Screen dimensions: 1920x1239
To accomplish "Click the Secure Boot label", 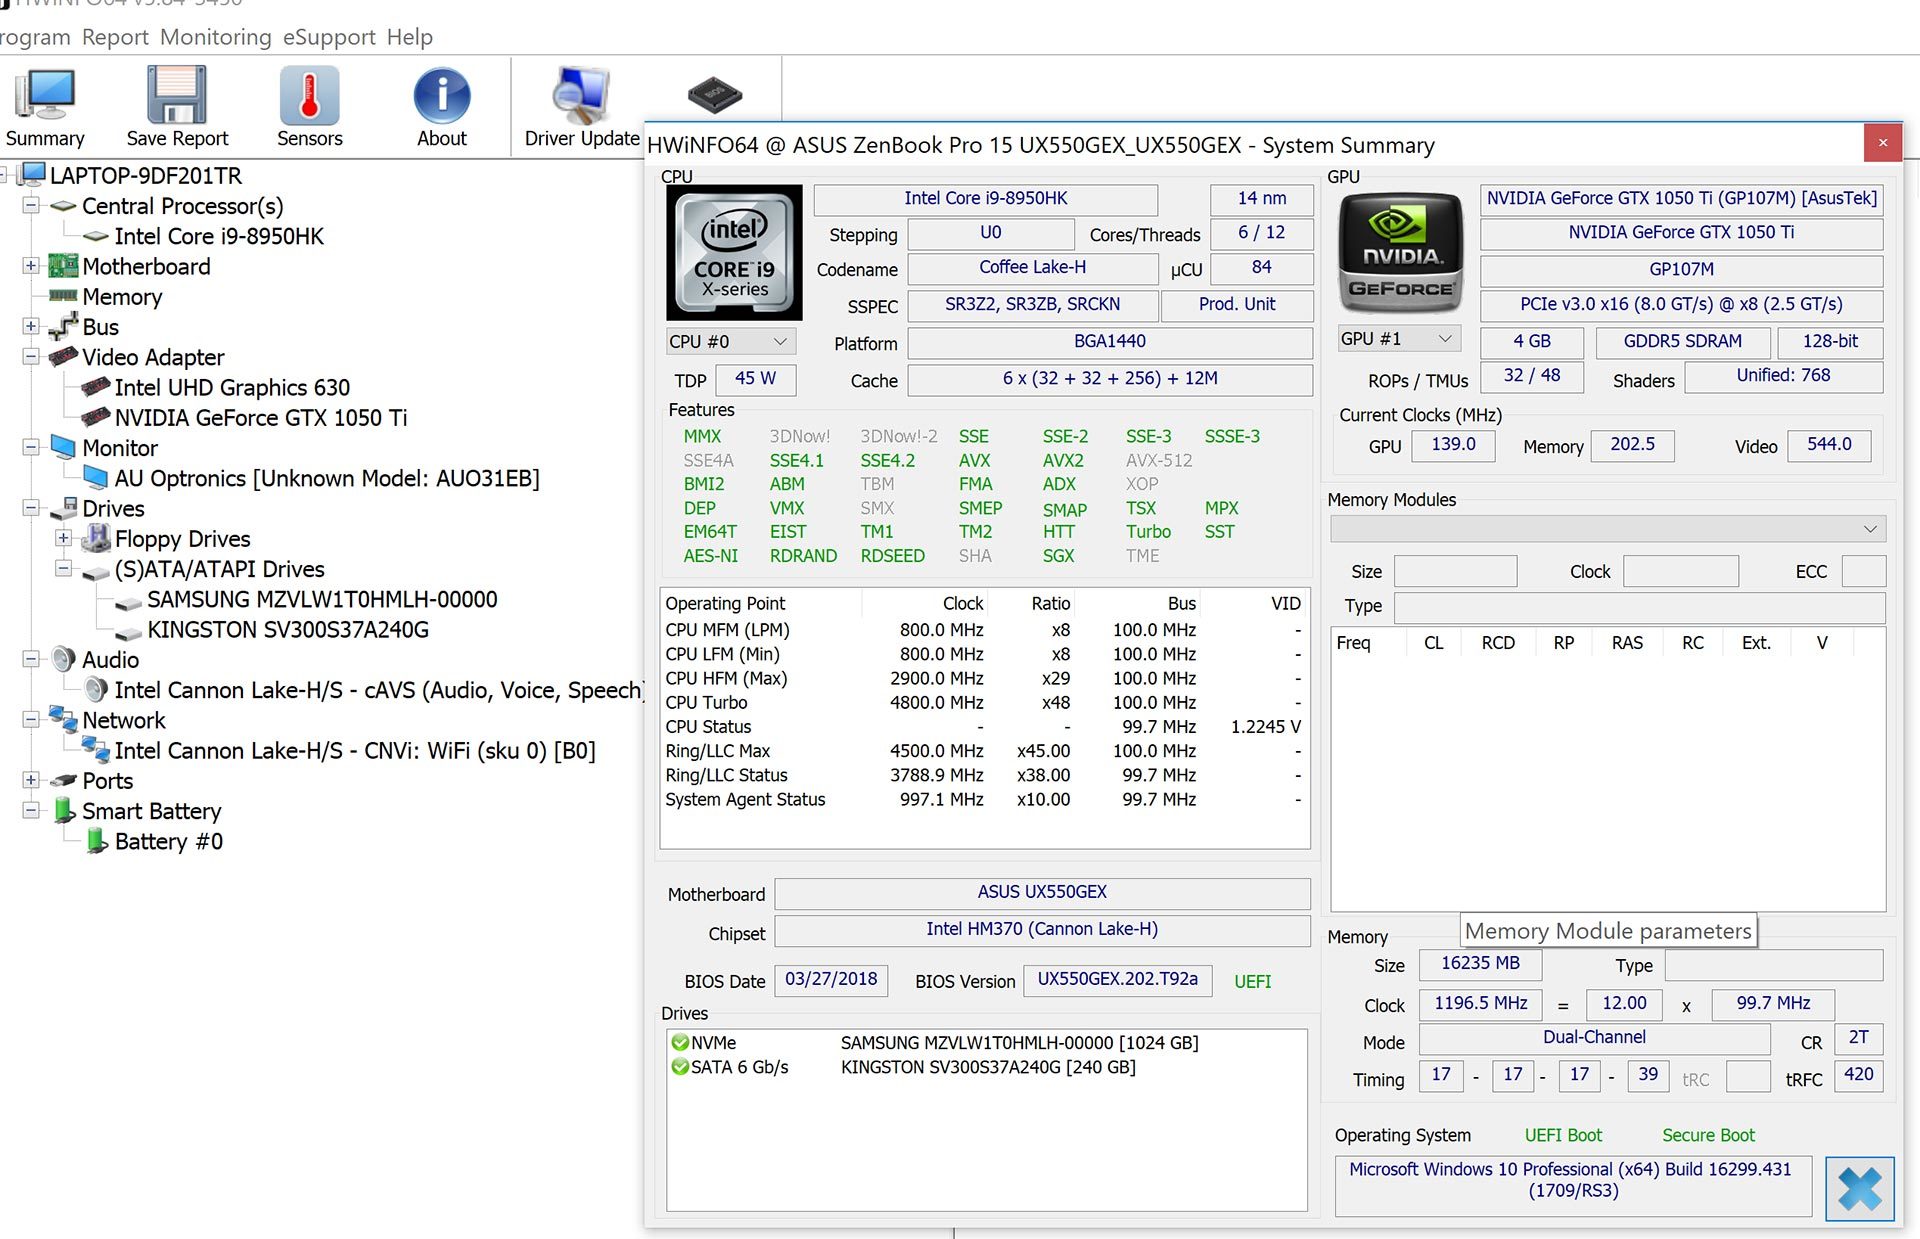I will (1708, 1135).
